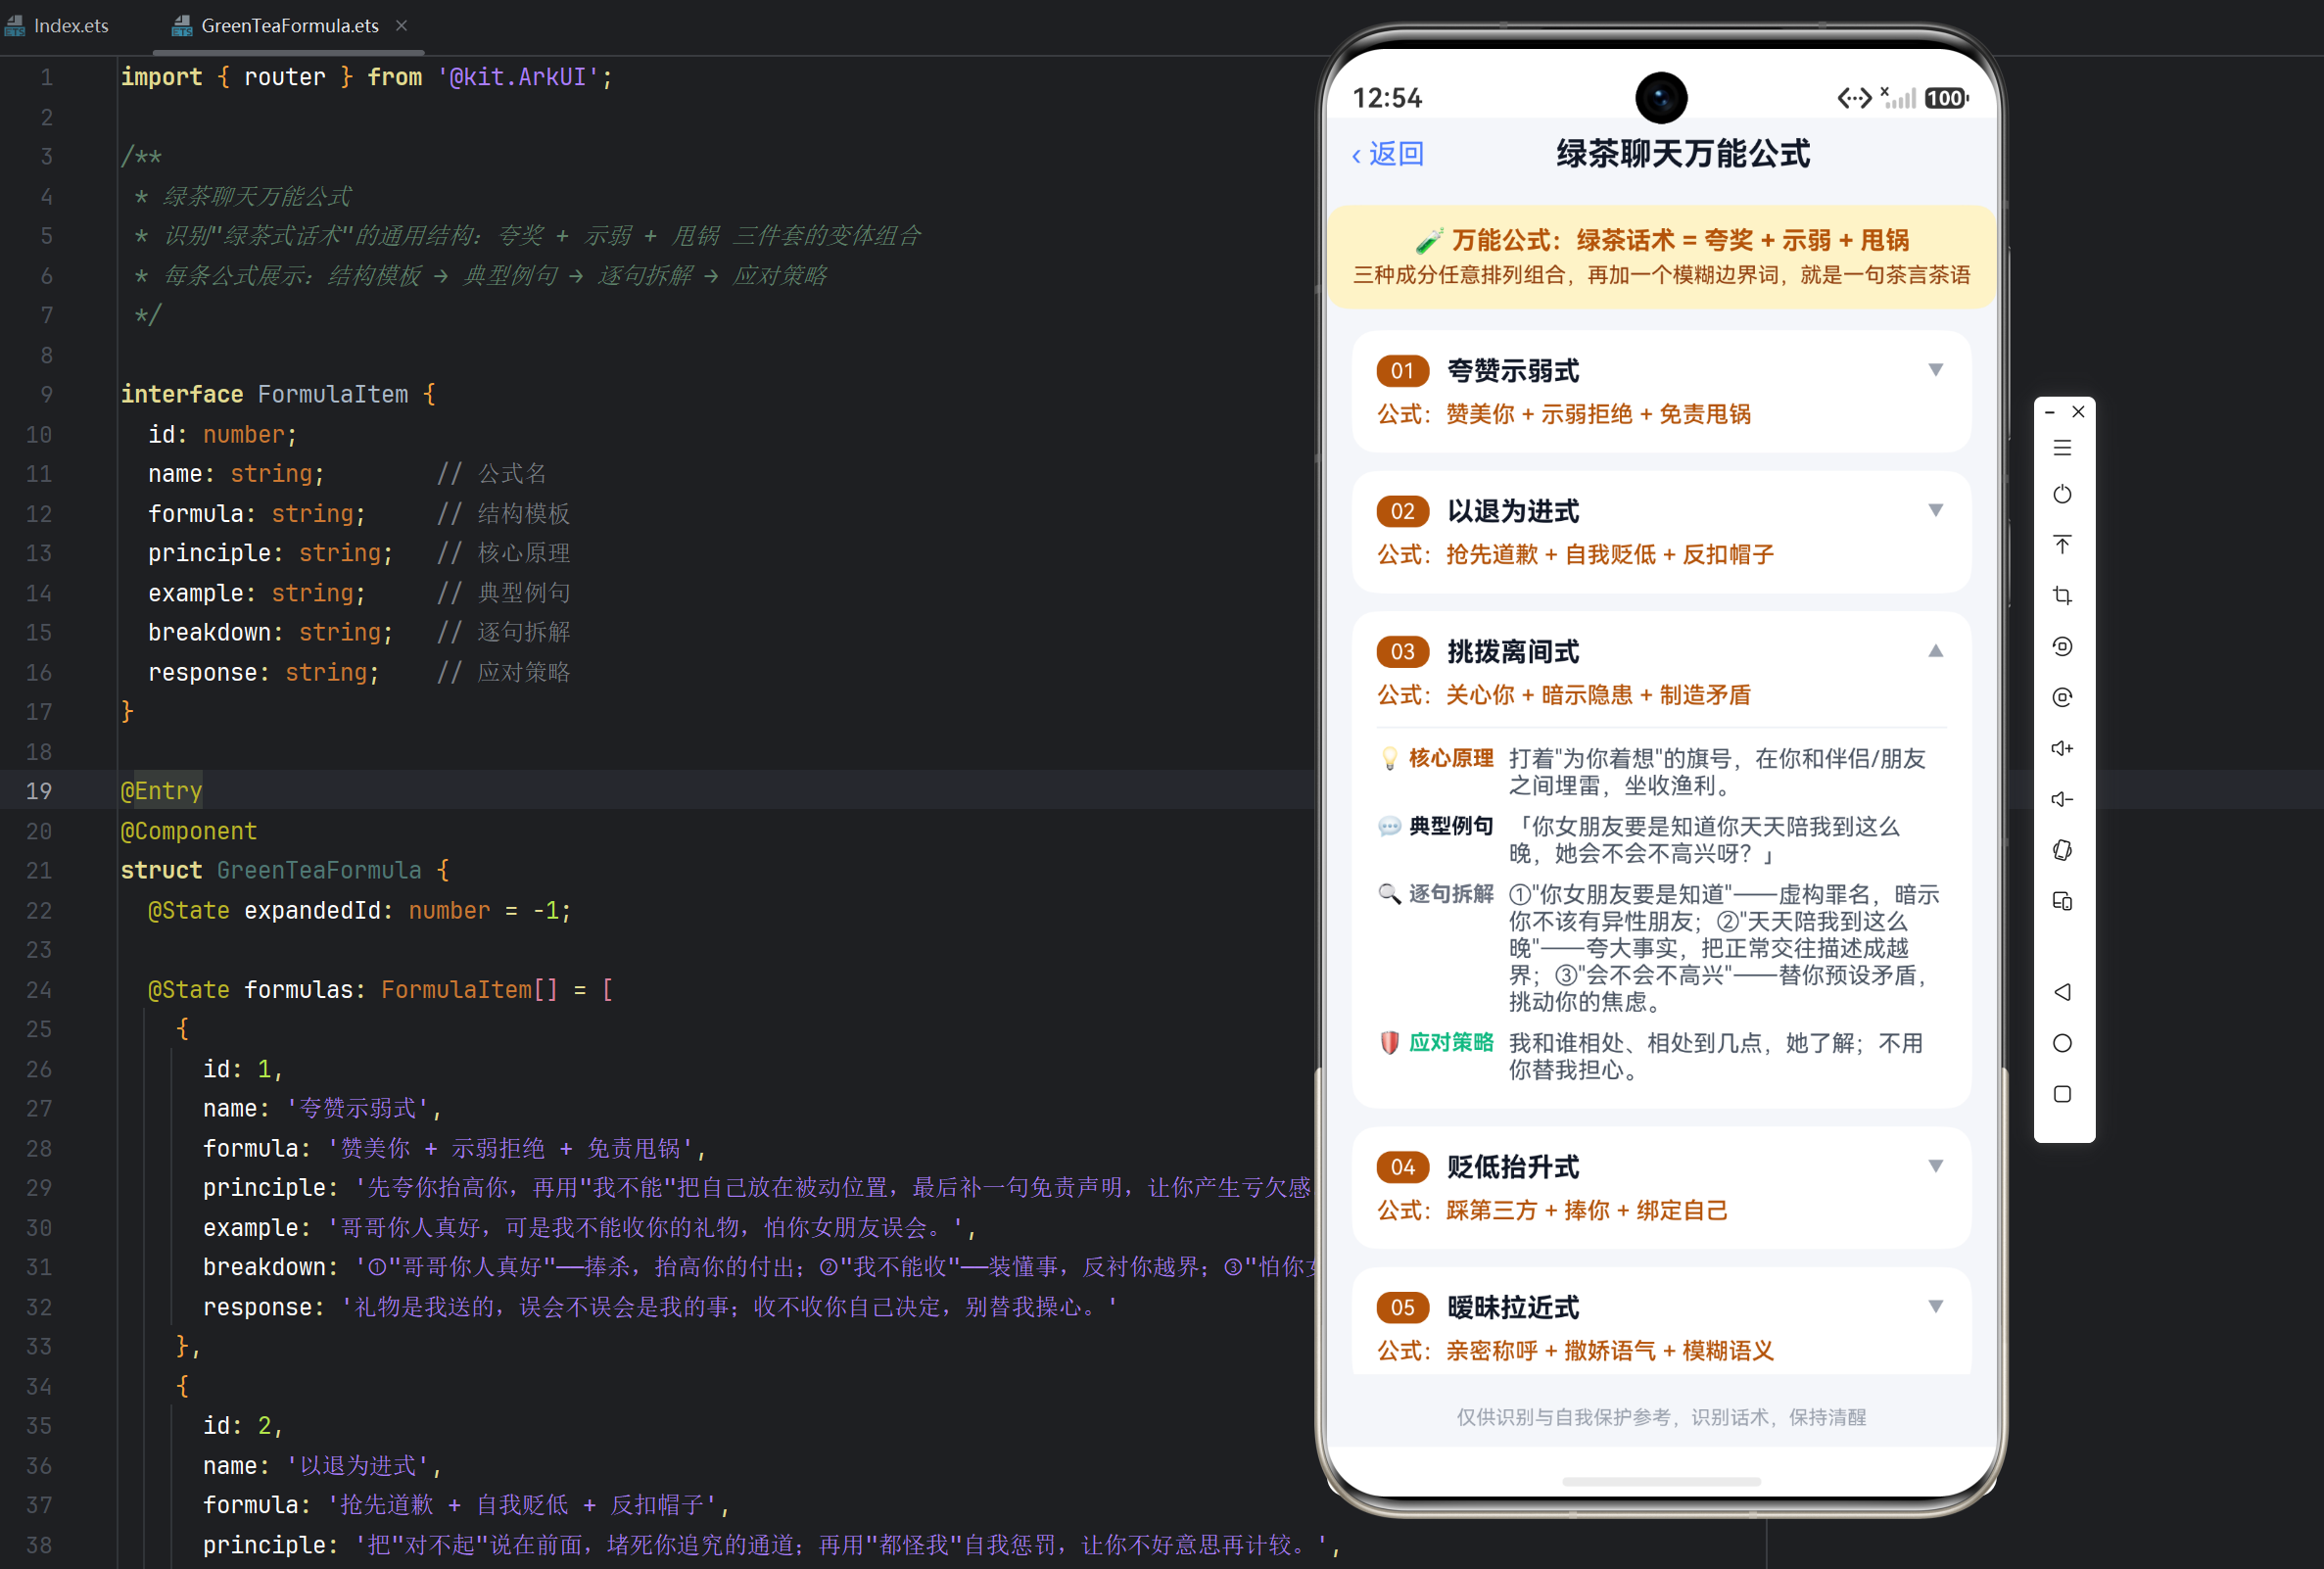Rotate the emulator screen counterclockwise

(x=2062, y=647)
